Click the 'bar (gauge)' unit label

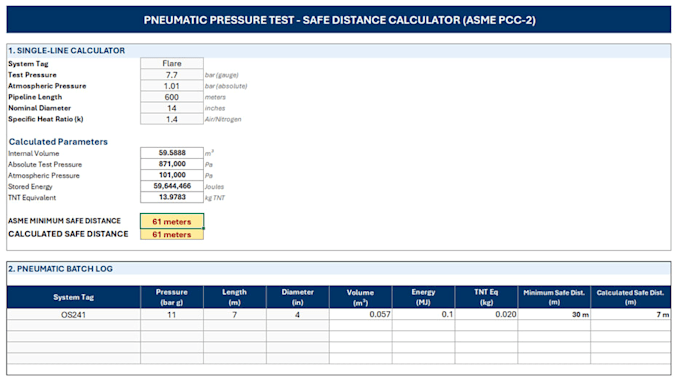(x=222, y=75)
